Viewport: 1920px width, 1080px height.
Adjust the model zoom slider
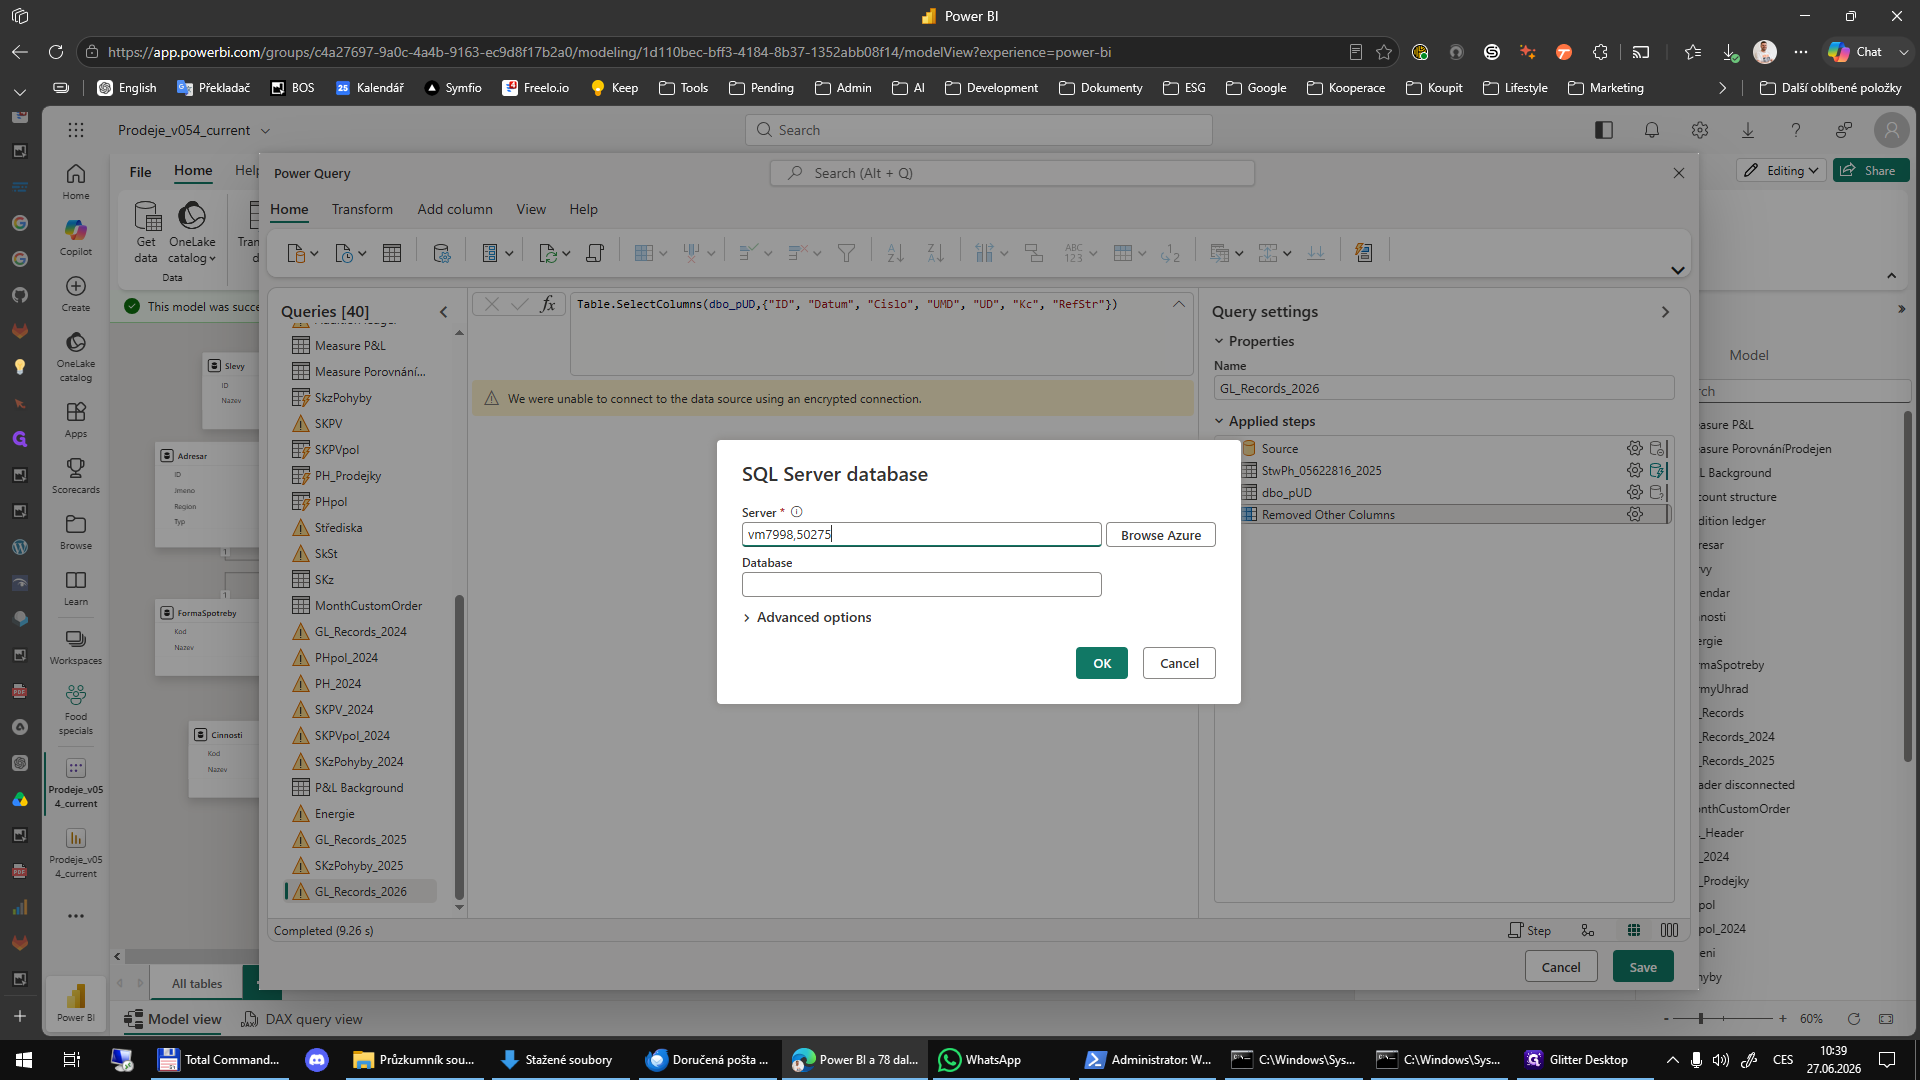pyautogui.click(x=1700, y=1019)
